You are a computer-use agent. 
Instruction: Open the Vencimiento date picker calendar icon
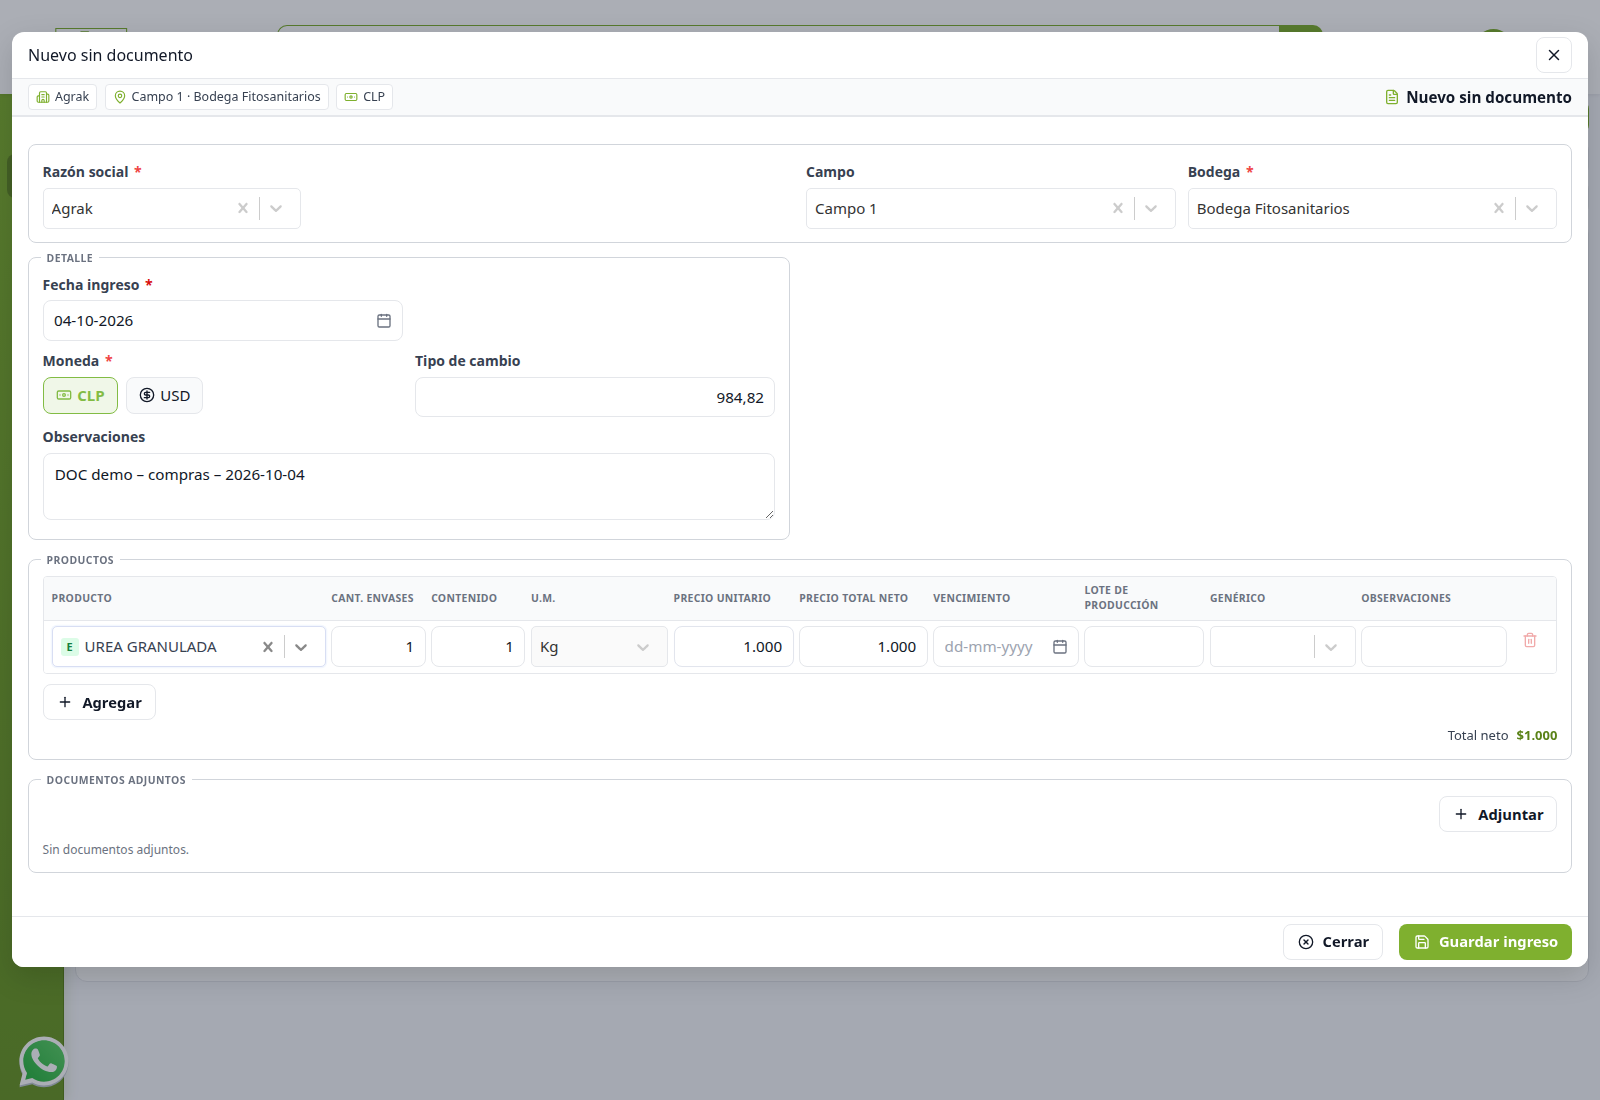1060,647
